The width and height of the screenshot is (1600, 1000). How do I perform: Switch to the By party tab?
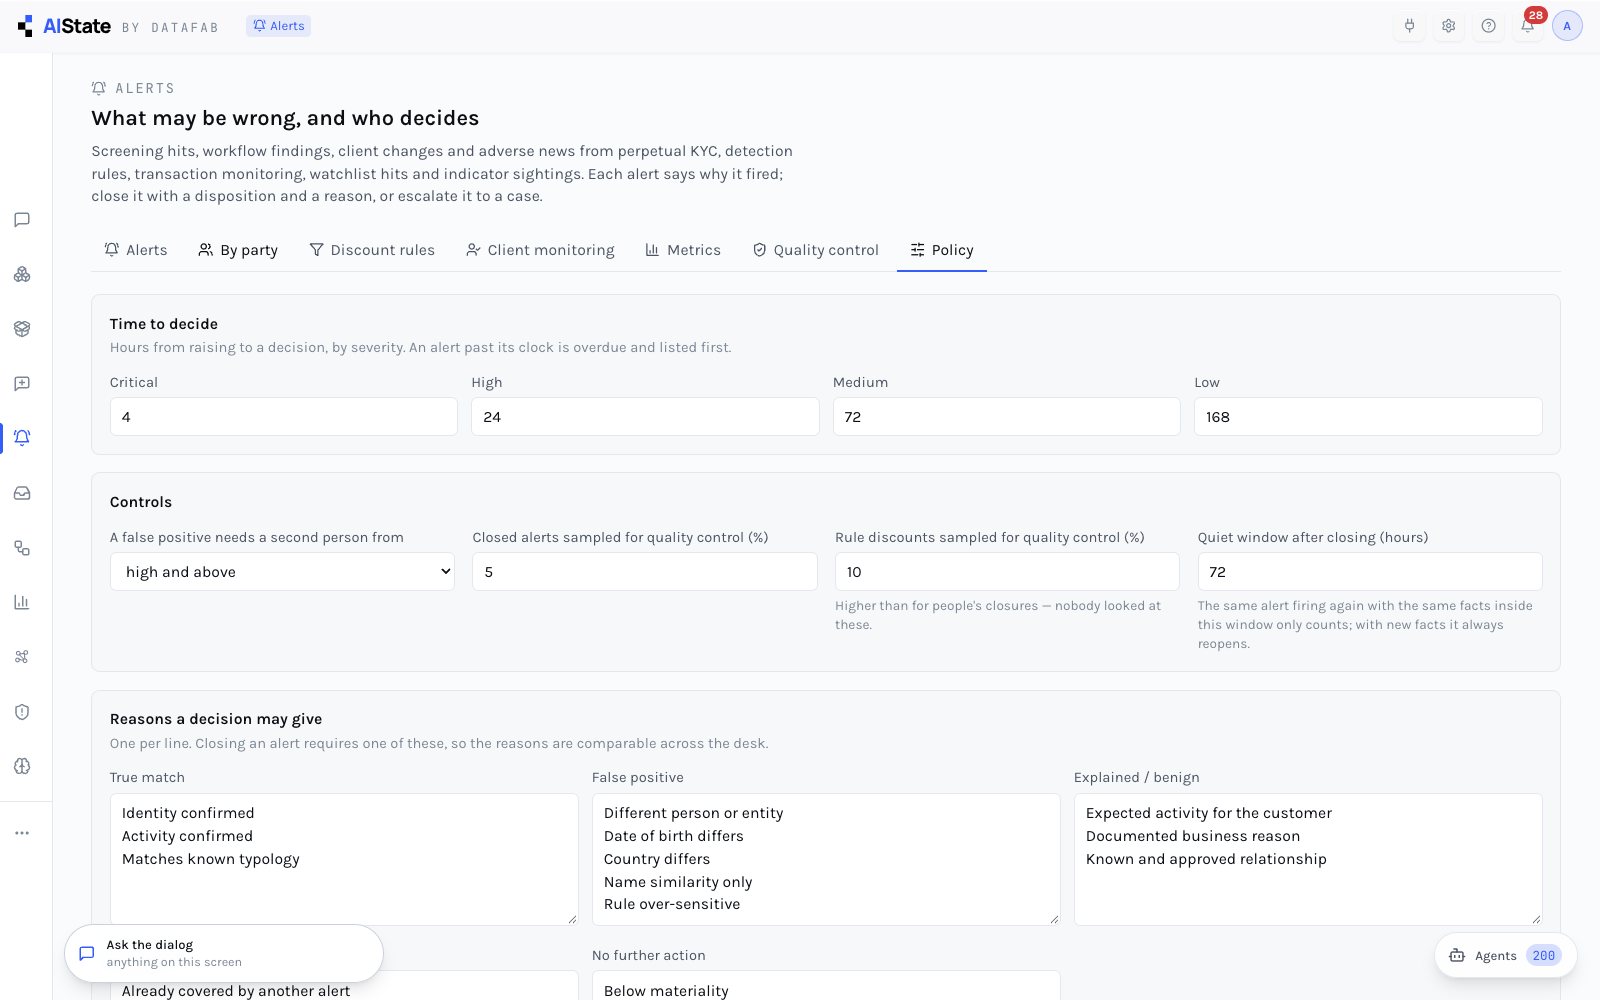coord(238,250)
